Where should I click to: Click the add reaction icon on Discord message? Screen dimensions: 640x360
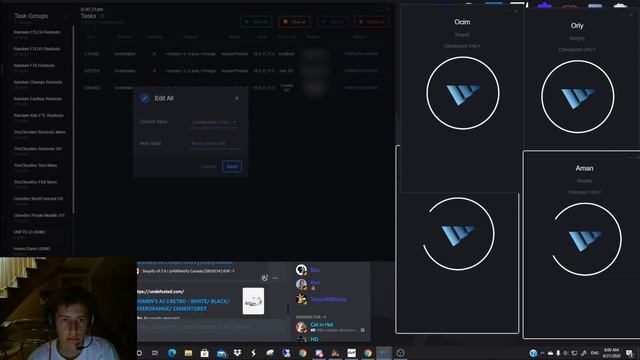point(264,278)
